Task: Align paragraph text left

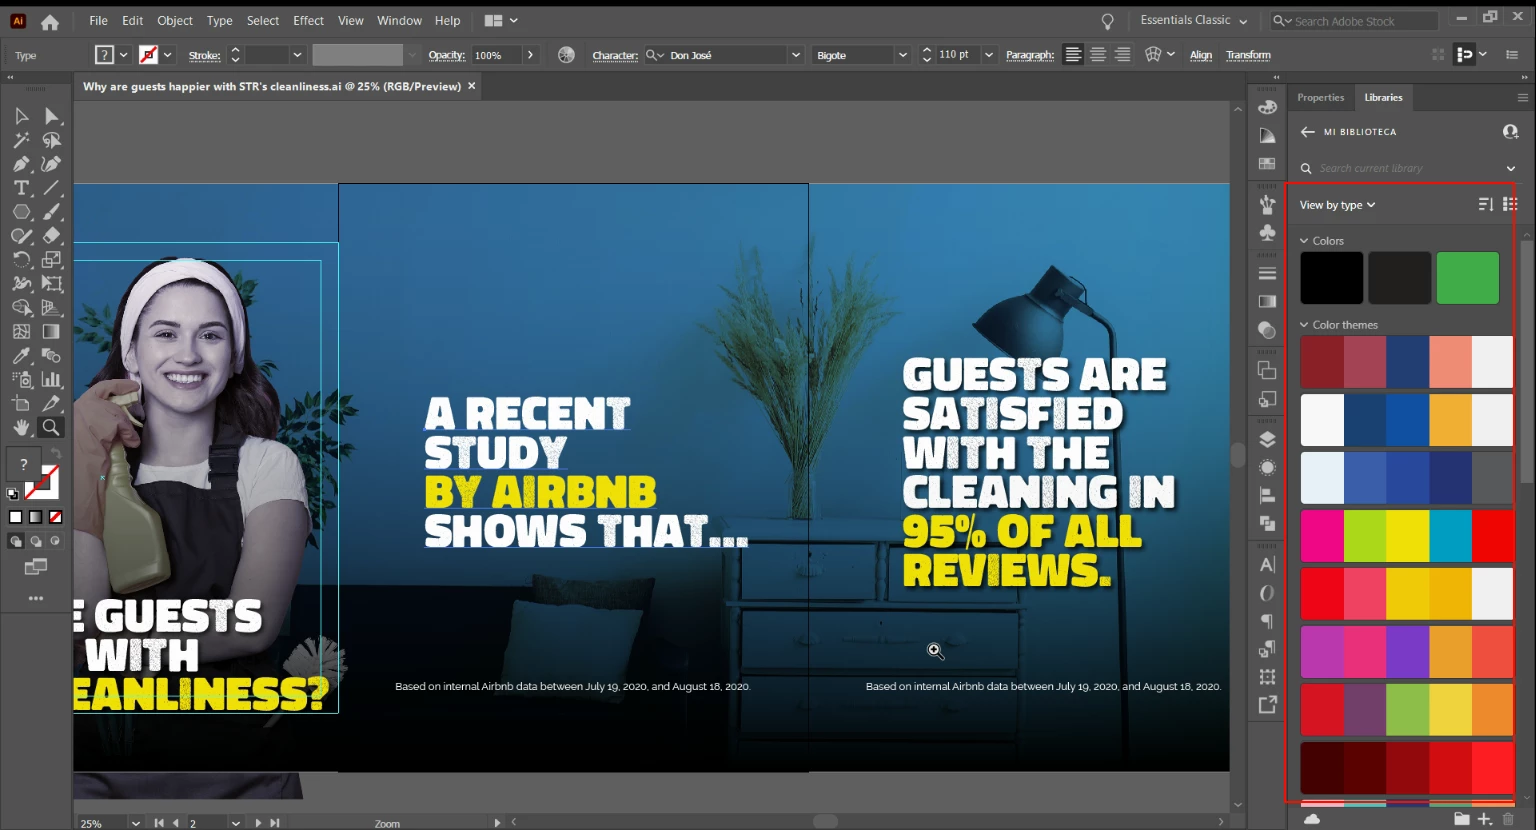Action: click(1073, 55)
